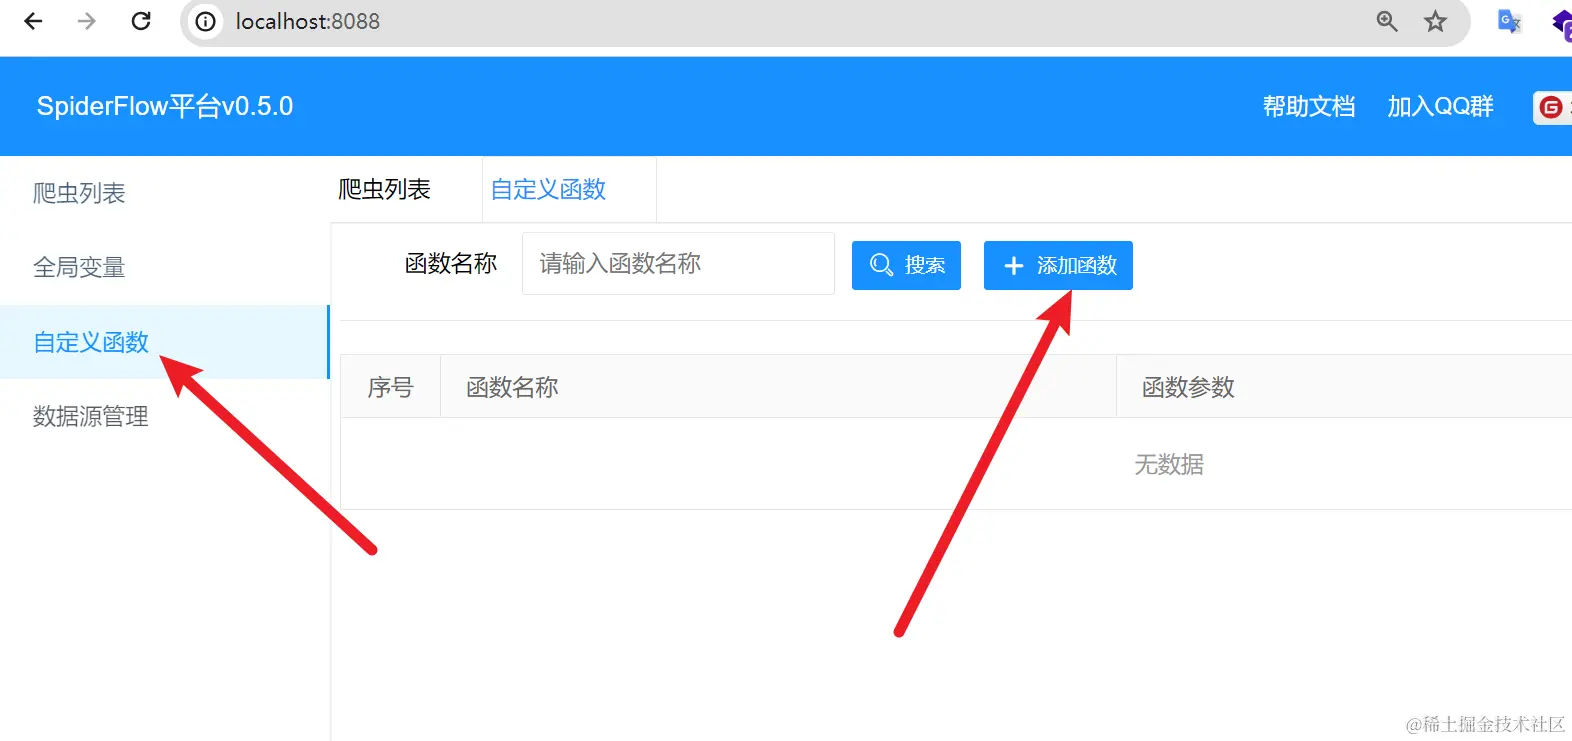The width and height of the screenshot is (1572, 741).
Task: Open 数据源管理 in the left sidebar
Action: (x=164, y=416)
